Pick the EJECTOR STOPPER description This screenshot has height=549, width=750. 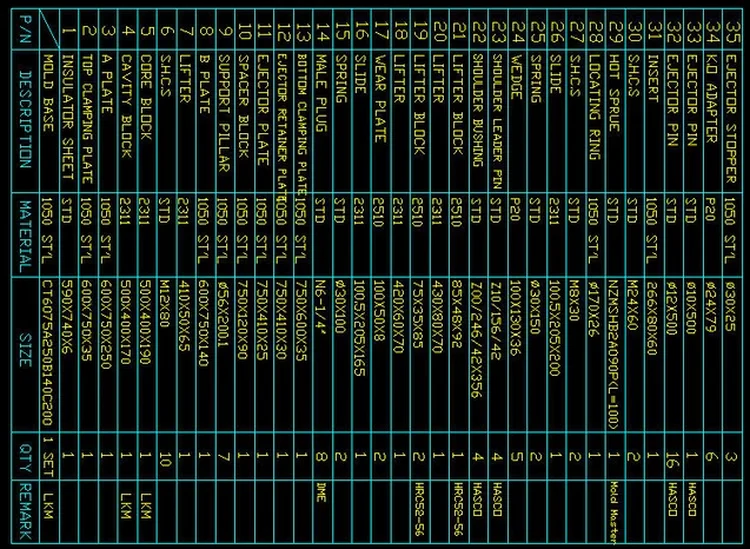tap(731, 119)
